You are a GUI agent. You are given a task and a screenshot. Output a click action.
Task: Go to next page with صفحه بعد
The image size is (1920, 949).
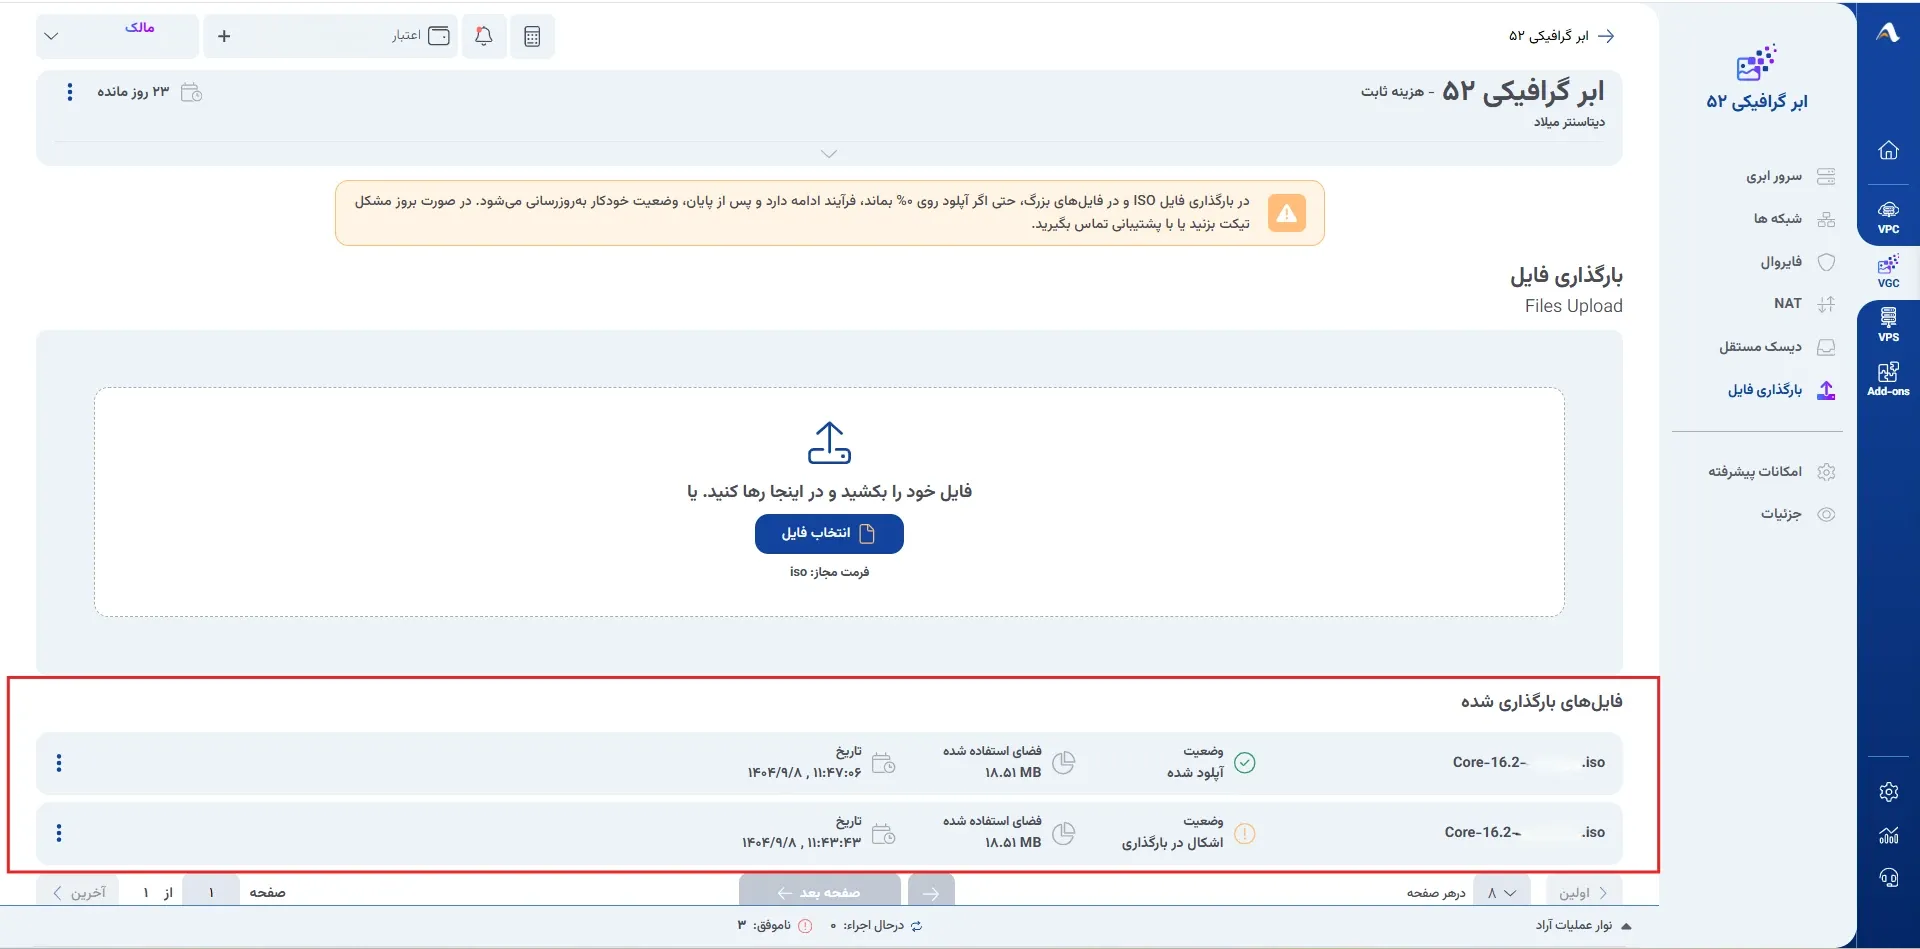pos(820,893)
